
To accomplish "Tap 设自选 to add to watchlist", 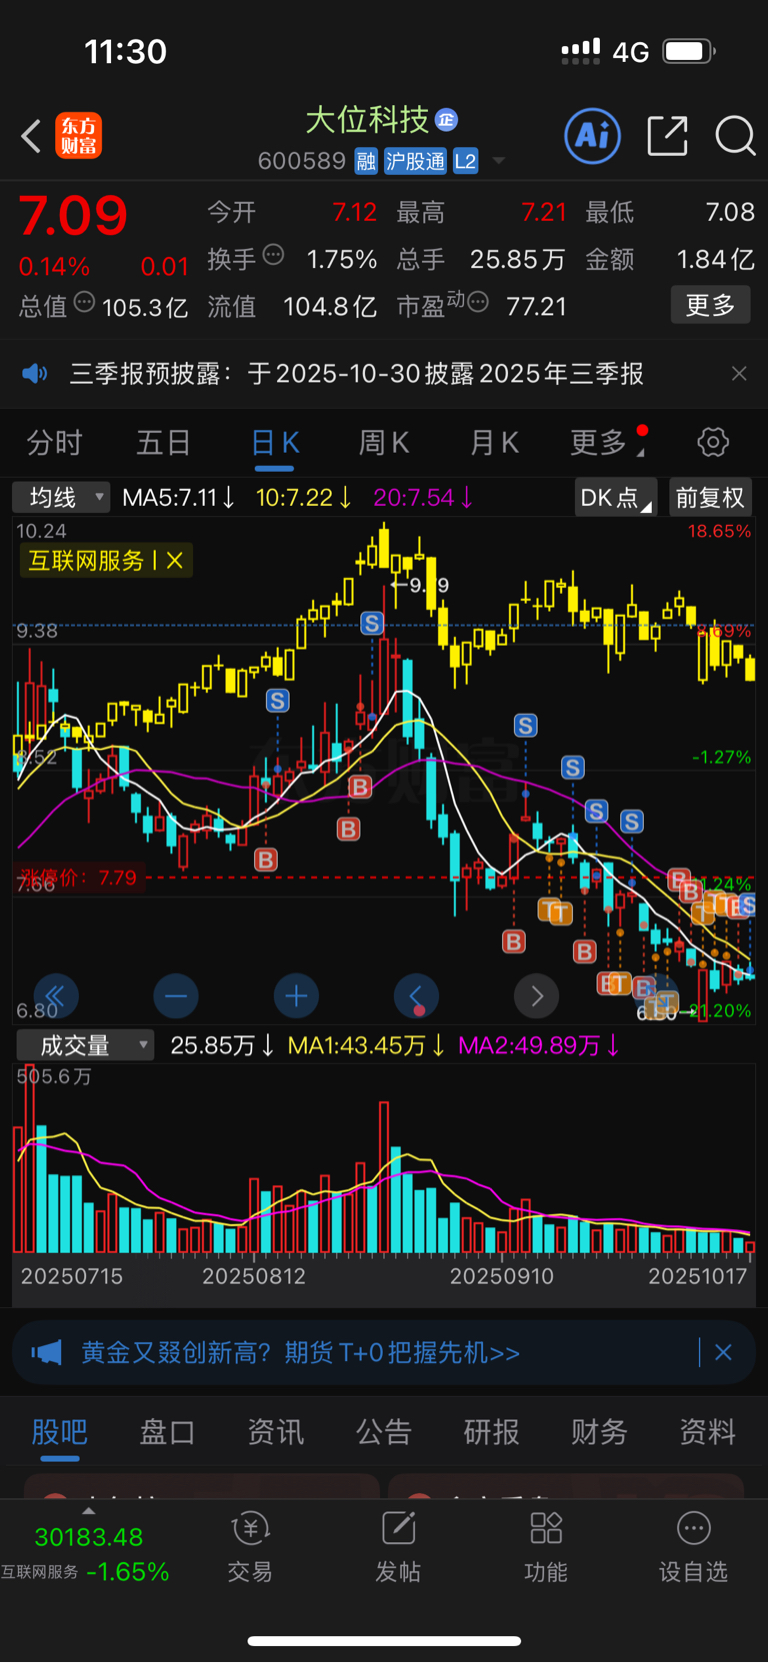I will click(x=693, y=1547).
